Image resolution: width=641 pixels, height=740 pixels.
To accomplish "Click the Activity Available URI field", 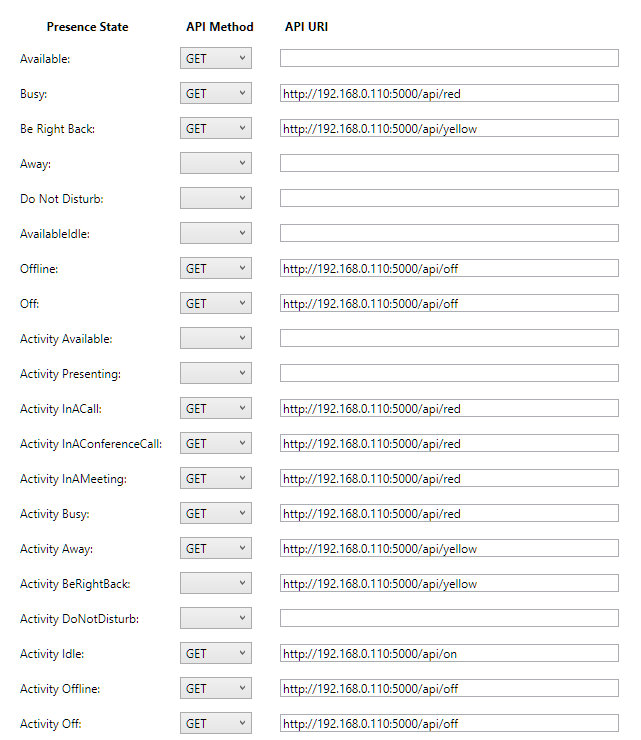I will [449, 338].
